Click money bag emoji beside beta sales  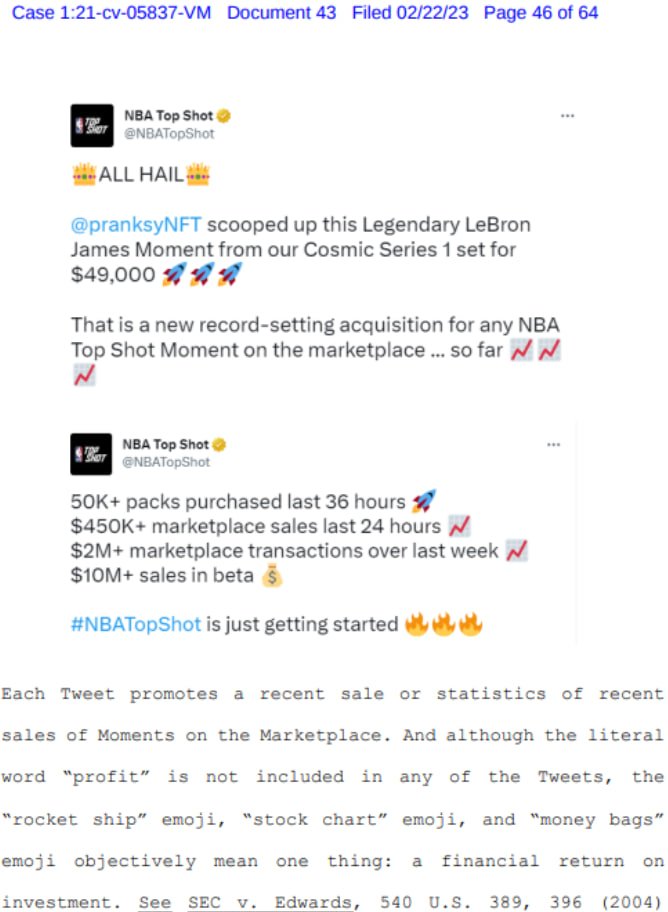pos(271,576)
